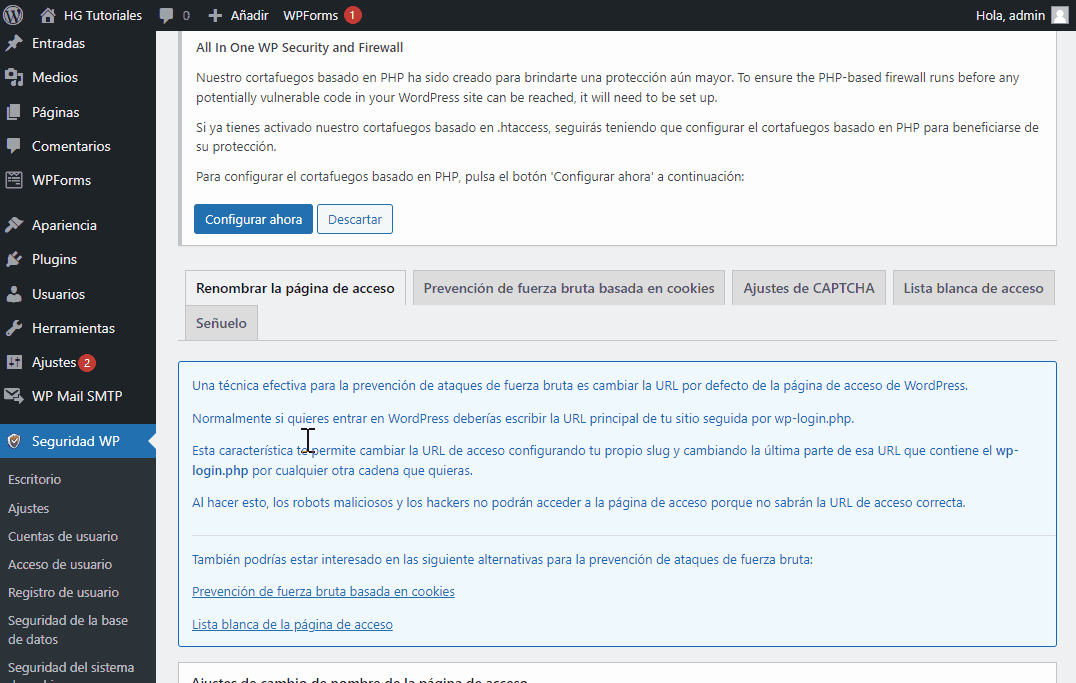Click the All In One WP Security and Firewall heading
Screen dimensions: 1076x683
click(x=299, y=47)
